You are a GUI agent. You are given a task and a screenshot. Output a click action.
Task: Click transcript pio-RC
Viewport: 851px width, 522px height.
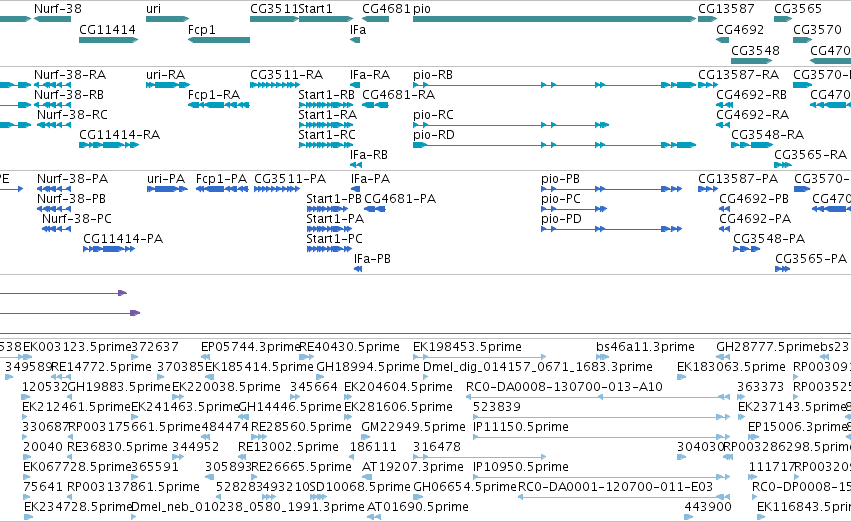point(433,114)
